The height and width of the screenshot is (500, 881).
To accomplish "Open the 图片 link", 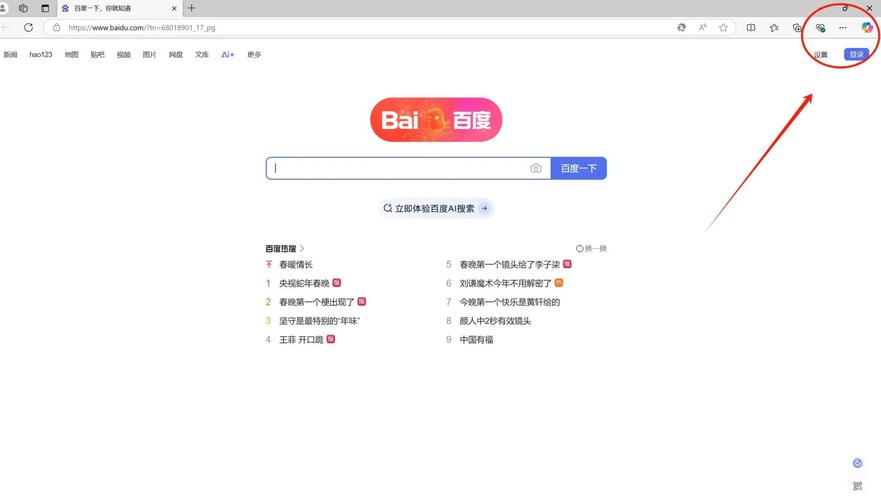I will tap(149, 54).
